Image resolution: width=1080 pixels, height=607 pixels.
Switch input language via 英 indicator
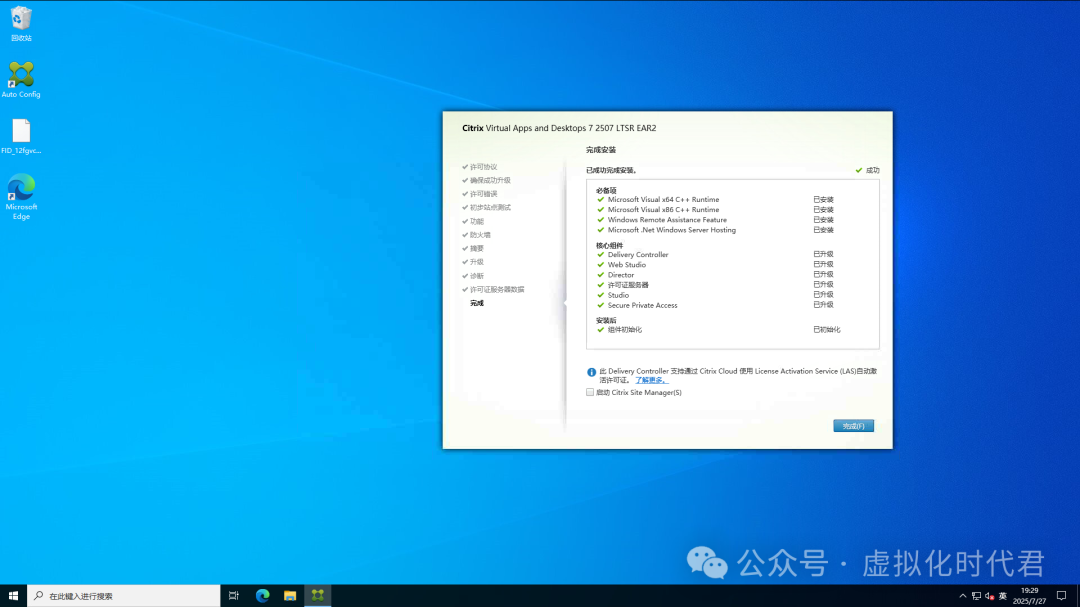(x=1003, y=596)
